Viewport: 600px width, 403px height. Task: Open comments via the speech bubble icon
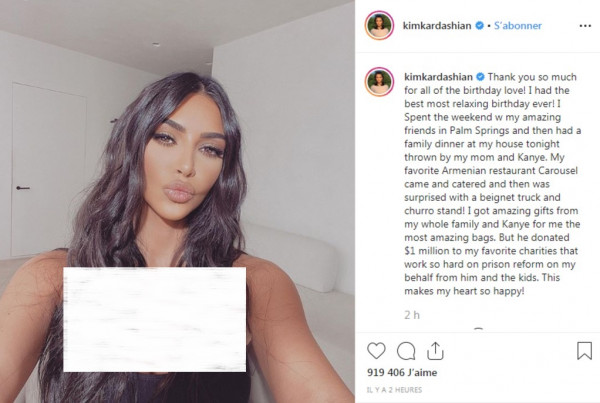pyautogui.click(x=406, y=351)
